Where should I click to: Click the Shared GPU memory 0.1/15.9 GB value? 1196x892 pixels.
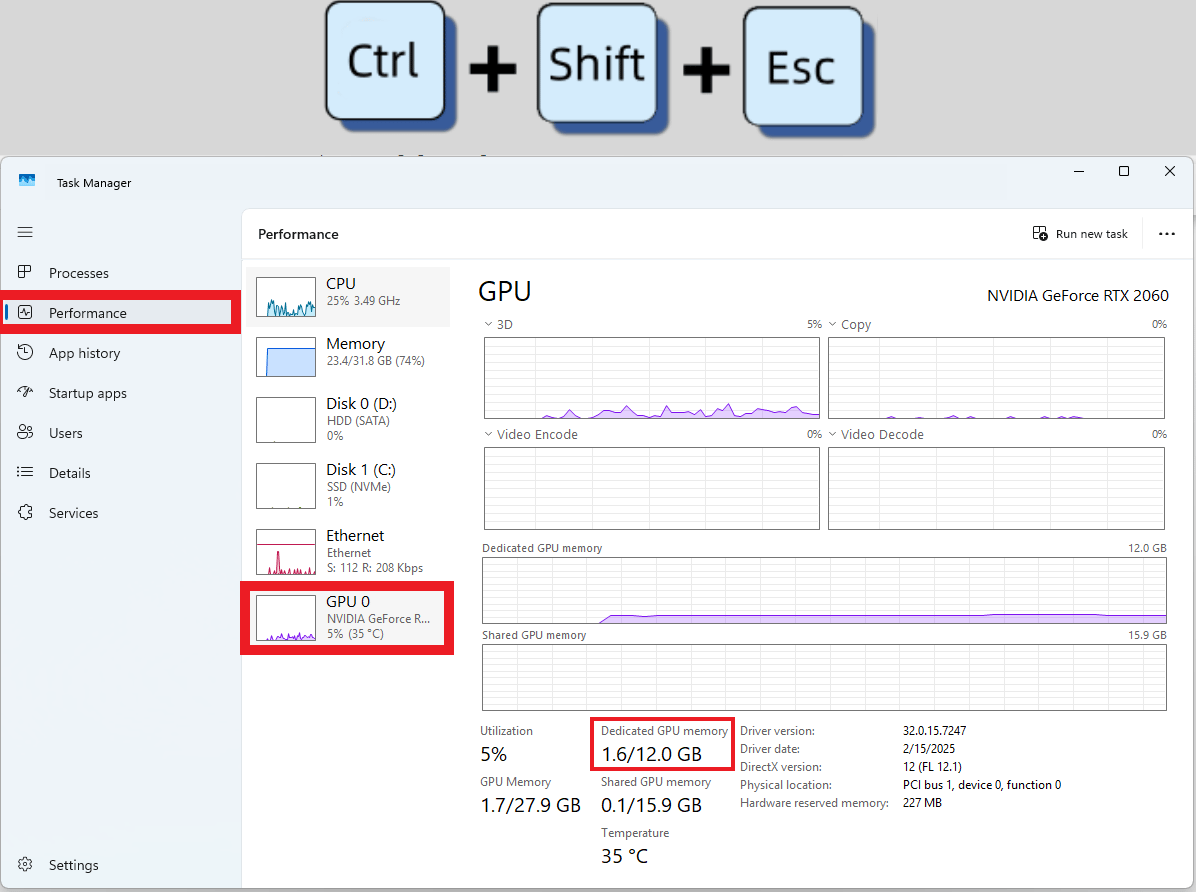point(651,806)
